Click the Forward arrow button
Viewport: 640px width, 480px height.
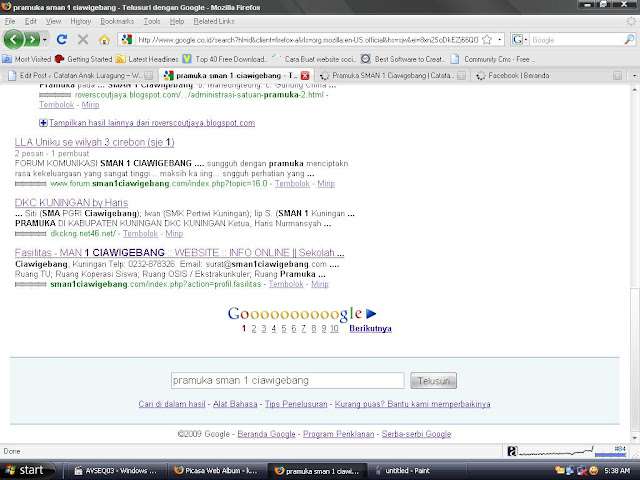click(x=32, y=40)
